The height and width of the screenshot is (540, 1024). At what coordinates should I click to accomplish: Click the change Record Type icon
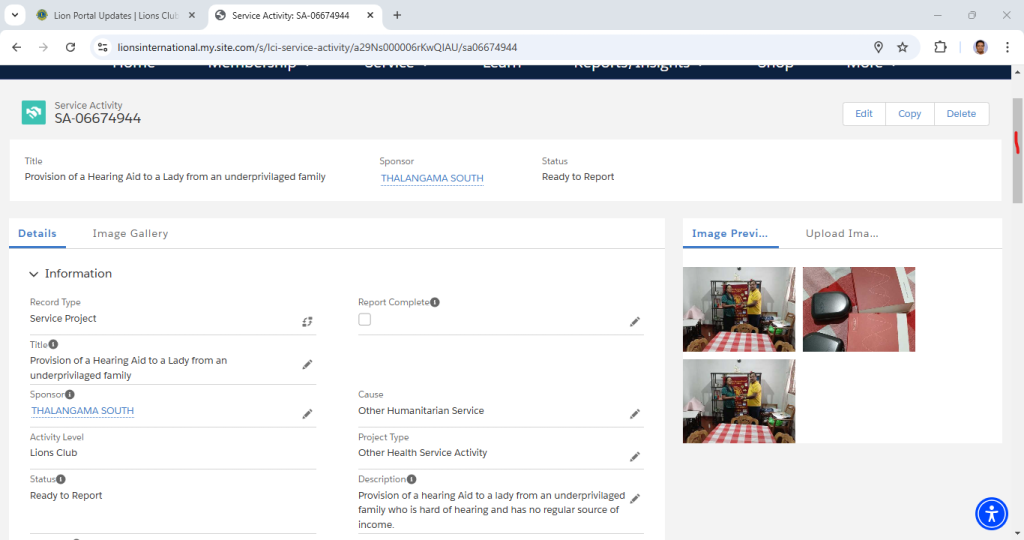[x=307, y=322]
